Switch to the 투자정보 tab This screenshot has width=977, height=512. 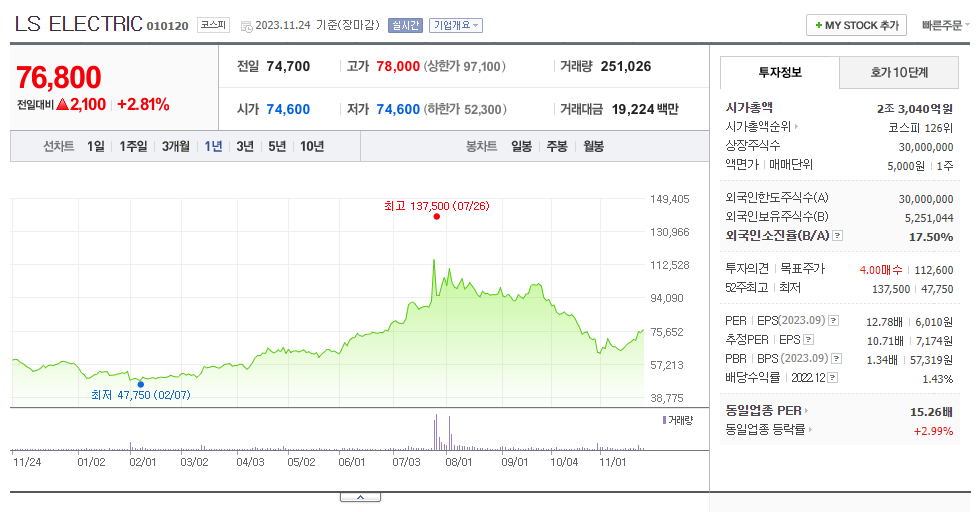[779, 72]
